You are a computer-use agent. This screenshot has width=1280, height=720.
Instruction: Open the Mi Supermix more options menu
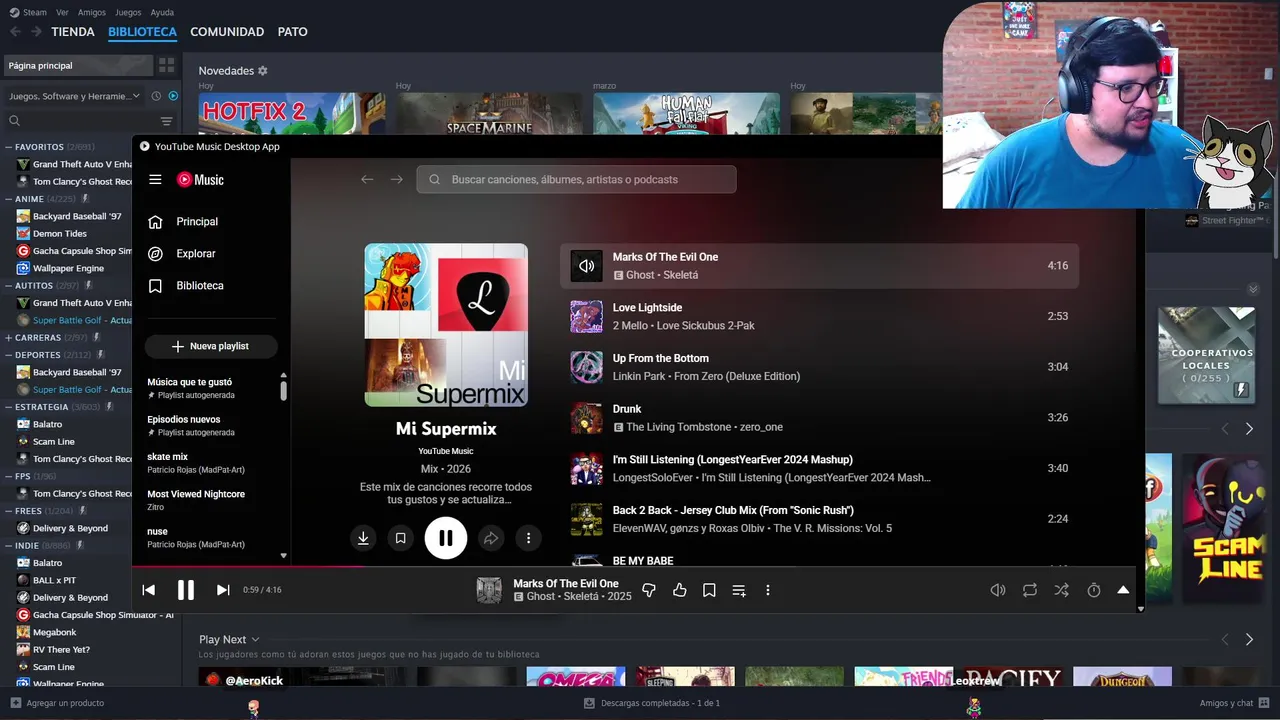coord(528,538)
